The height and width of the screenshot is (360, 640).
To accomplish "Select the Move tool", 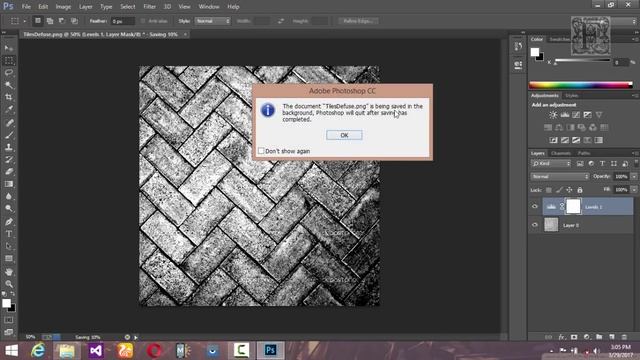I will point(9,48).
